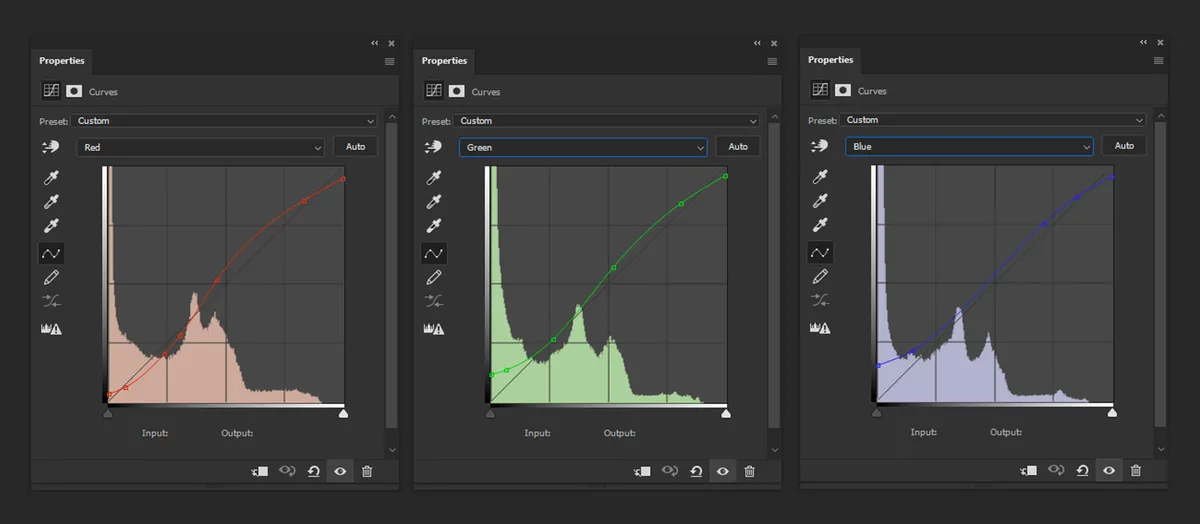Click Auto button in Green panel
The image size is (1200, 524).
tap(738, 147)
